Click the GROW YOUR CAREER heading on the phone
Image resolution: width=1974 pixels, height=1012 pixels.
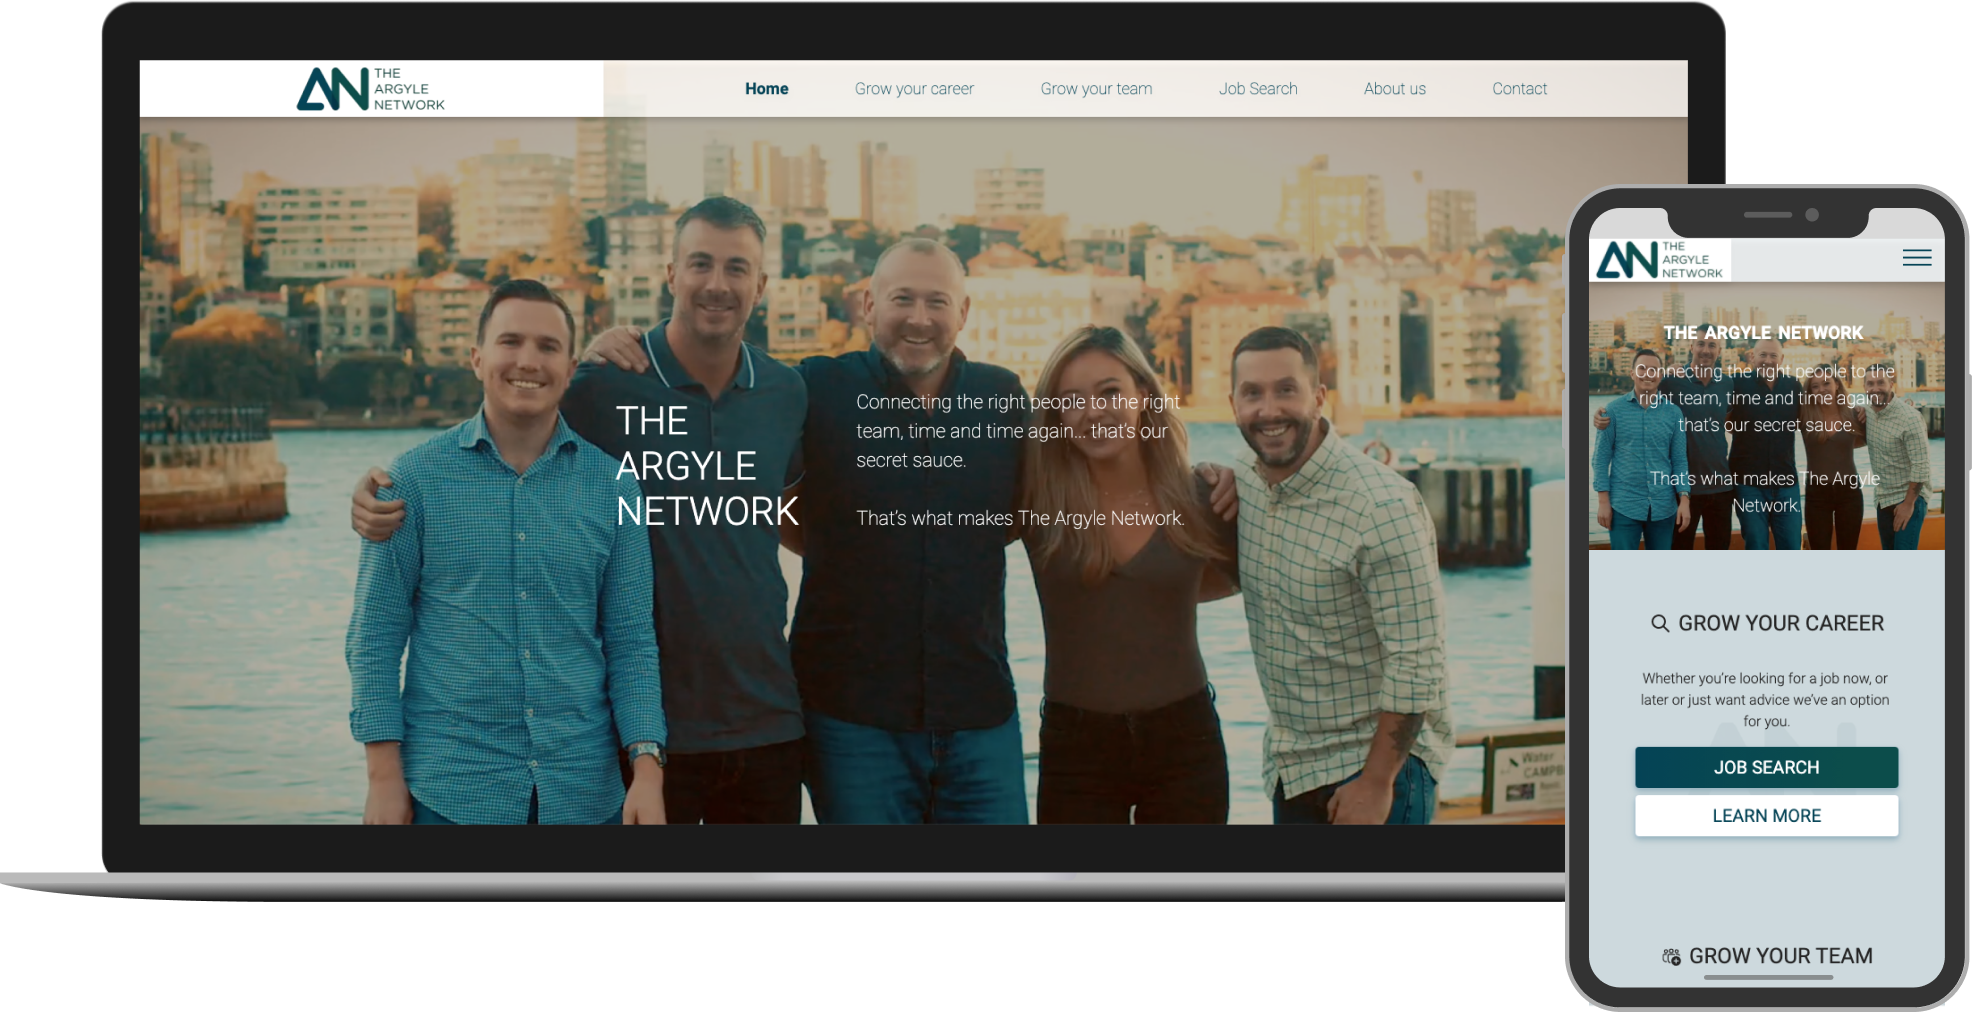pos(1780,623)
